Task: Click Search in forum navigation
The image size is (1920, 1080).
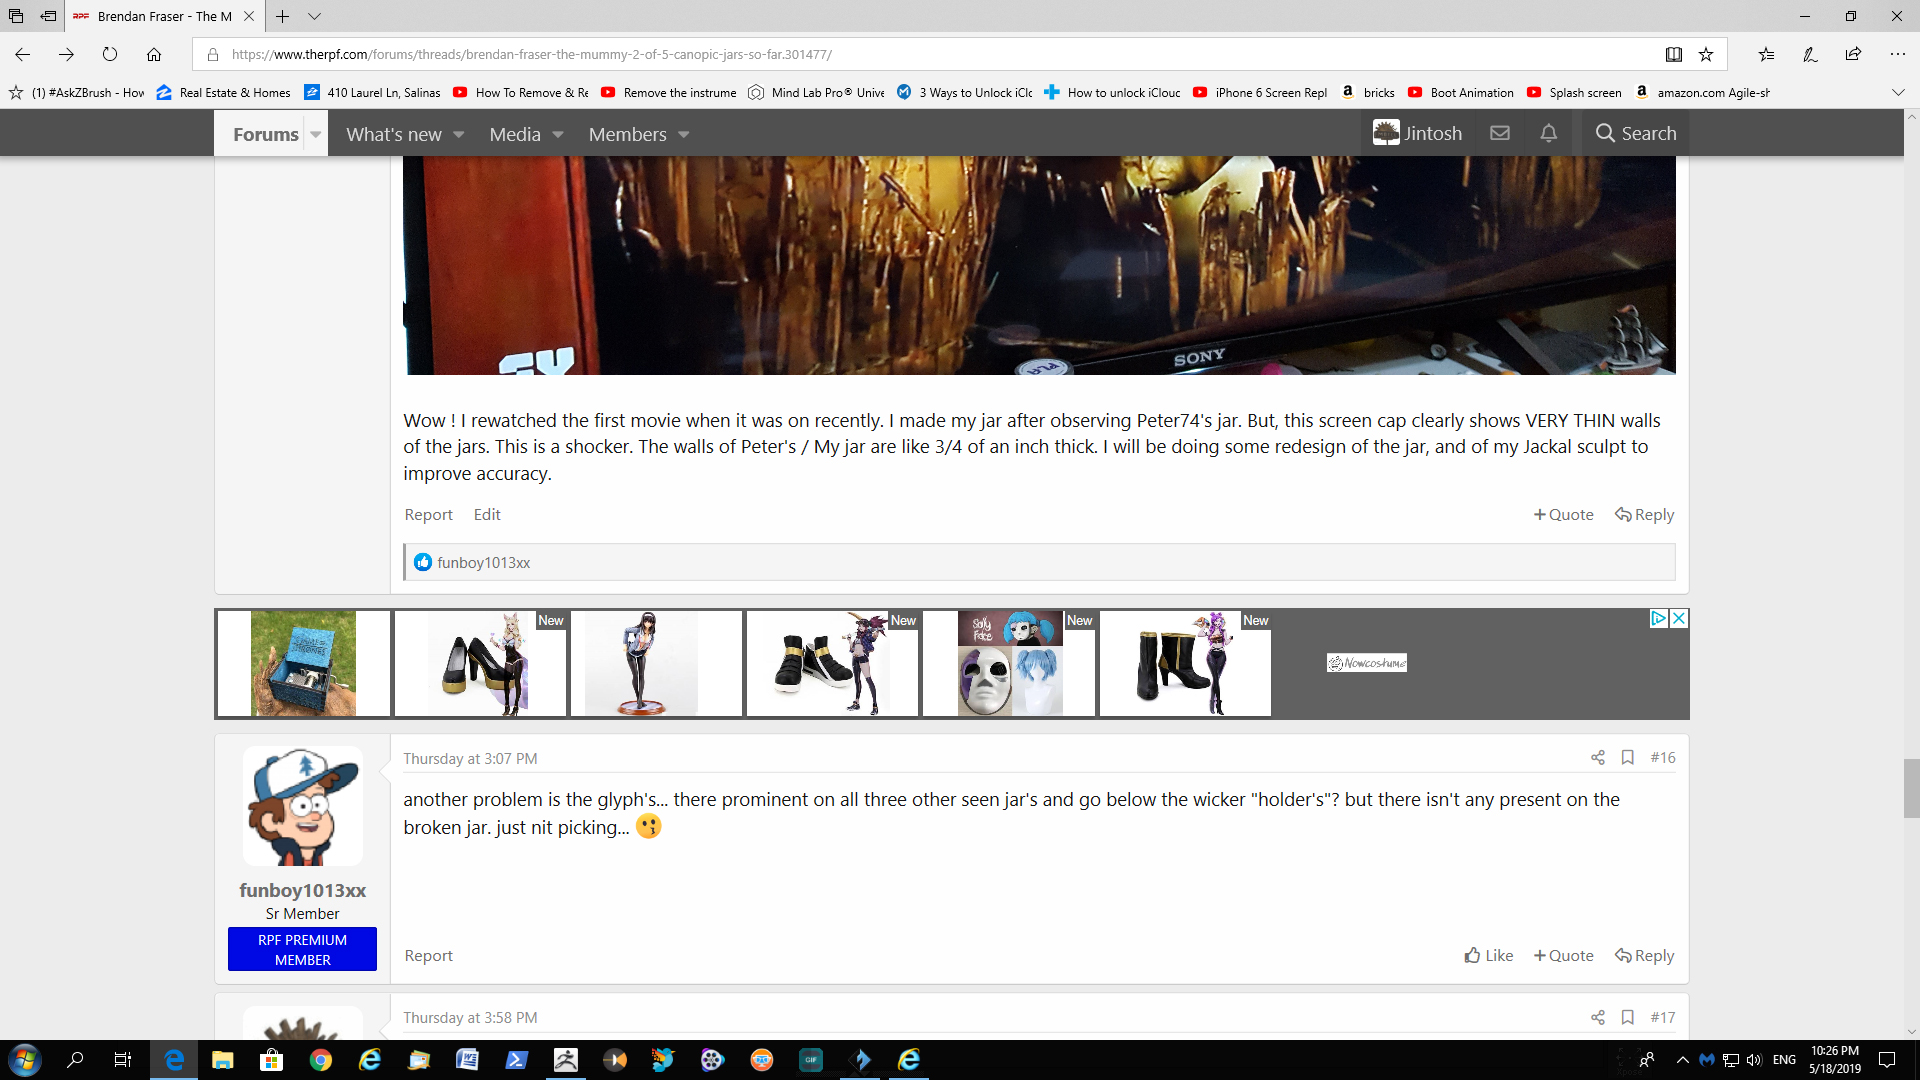Action: pyautogui.click(x=1636, y=133)
